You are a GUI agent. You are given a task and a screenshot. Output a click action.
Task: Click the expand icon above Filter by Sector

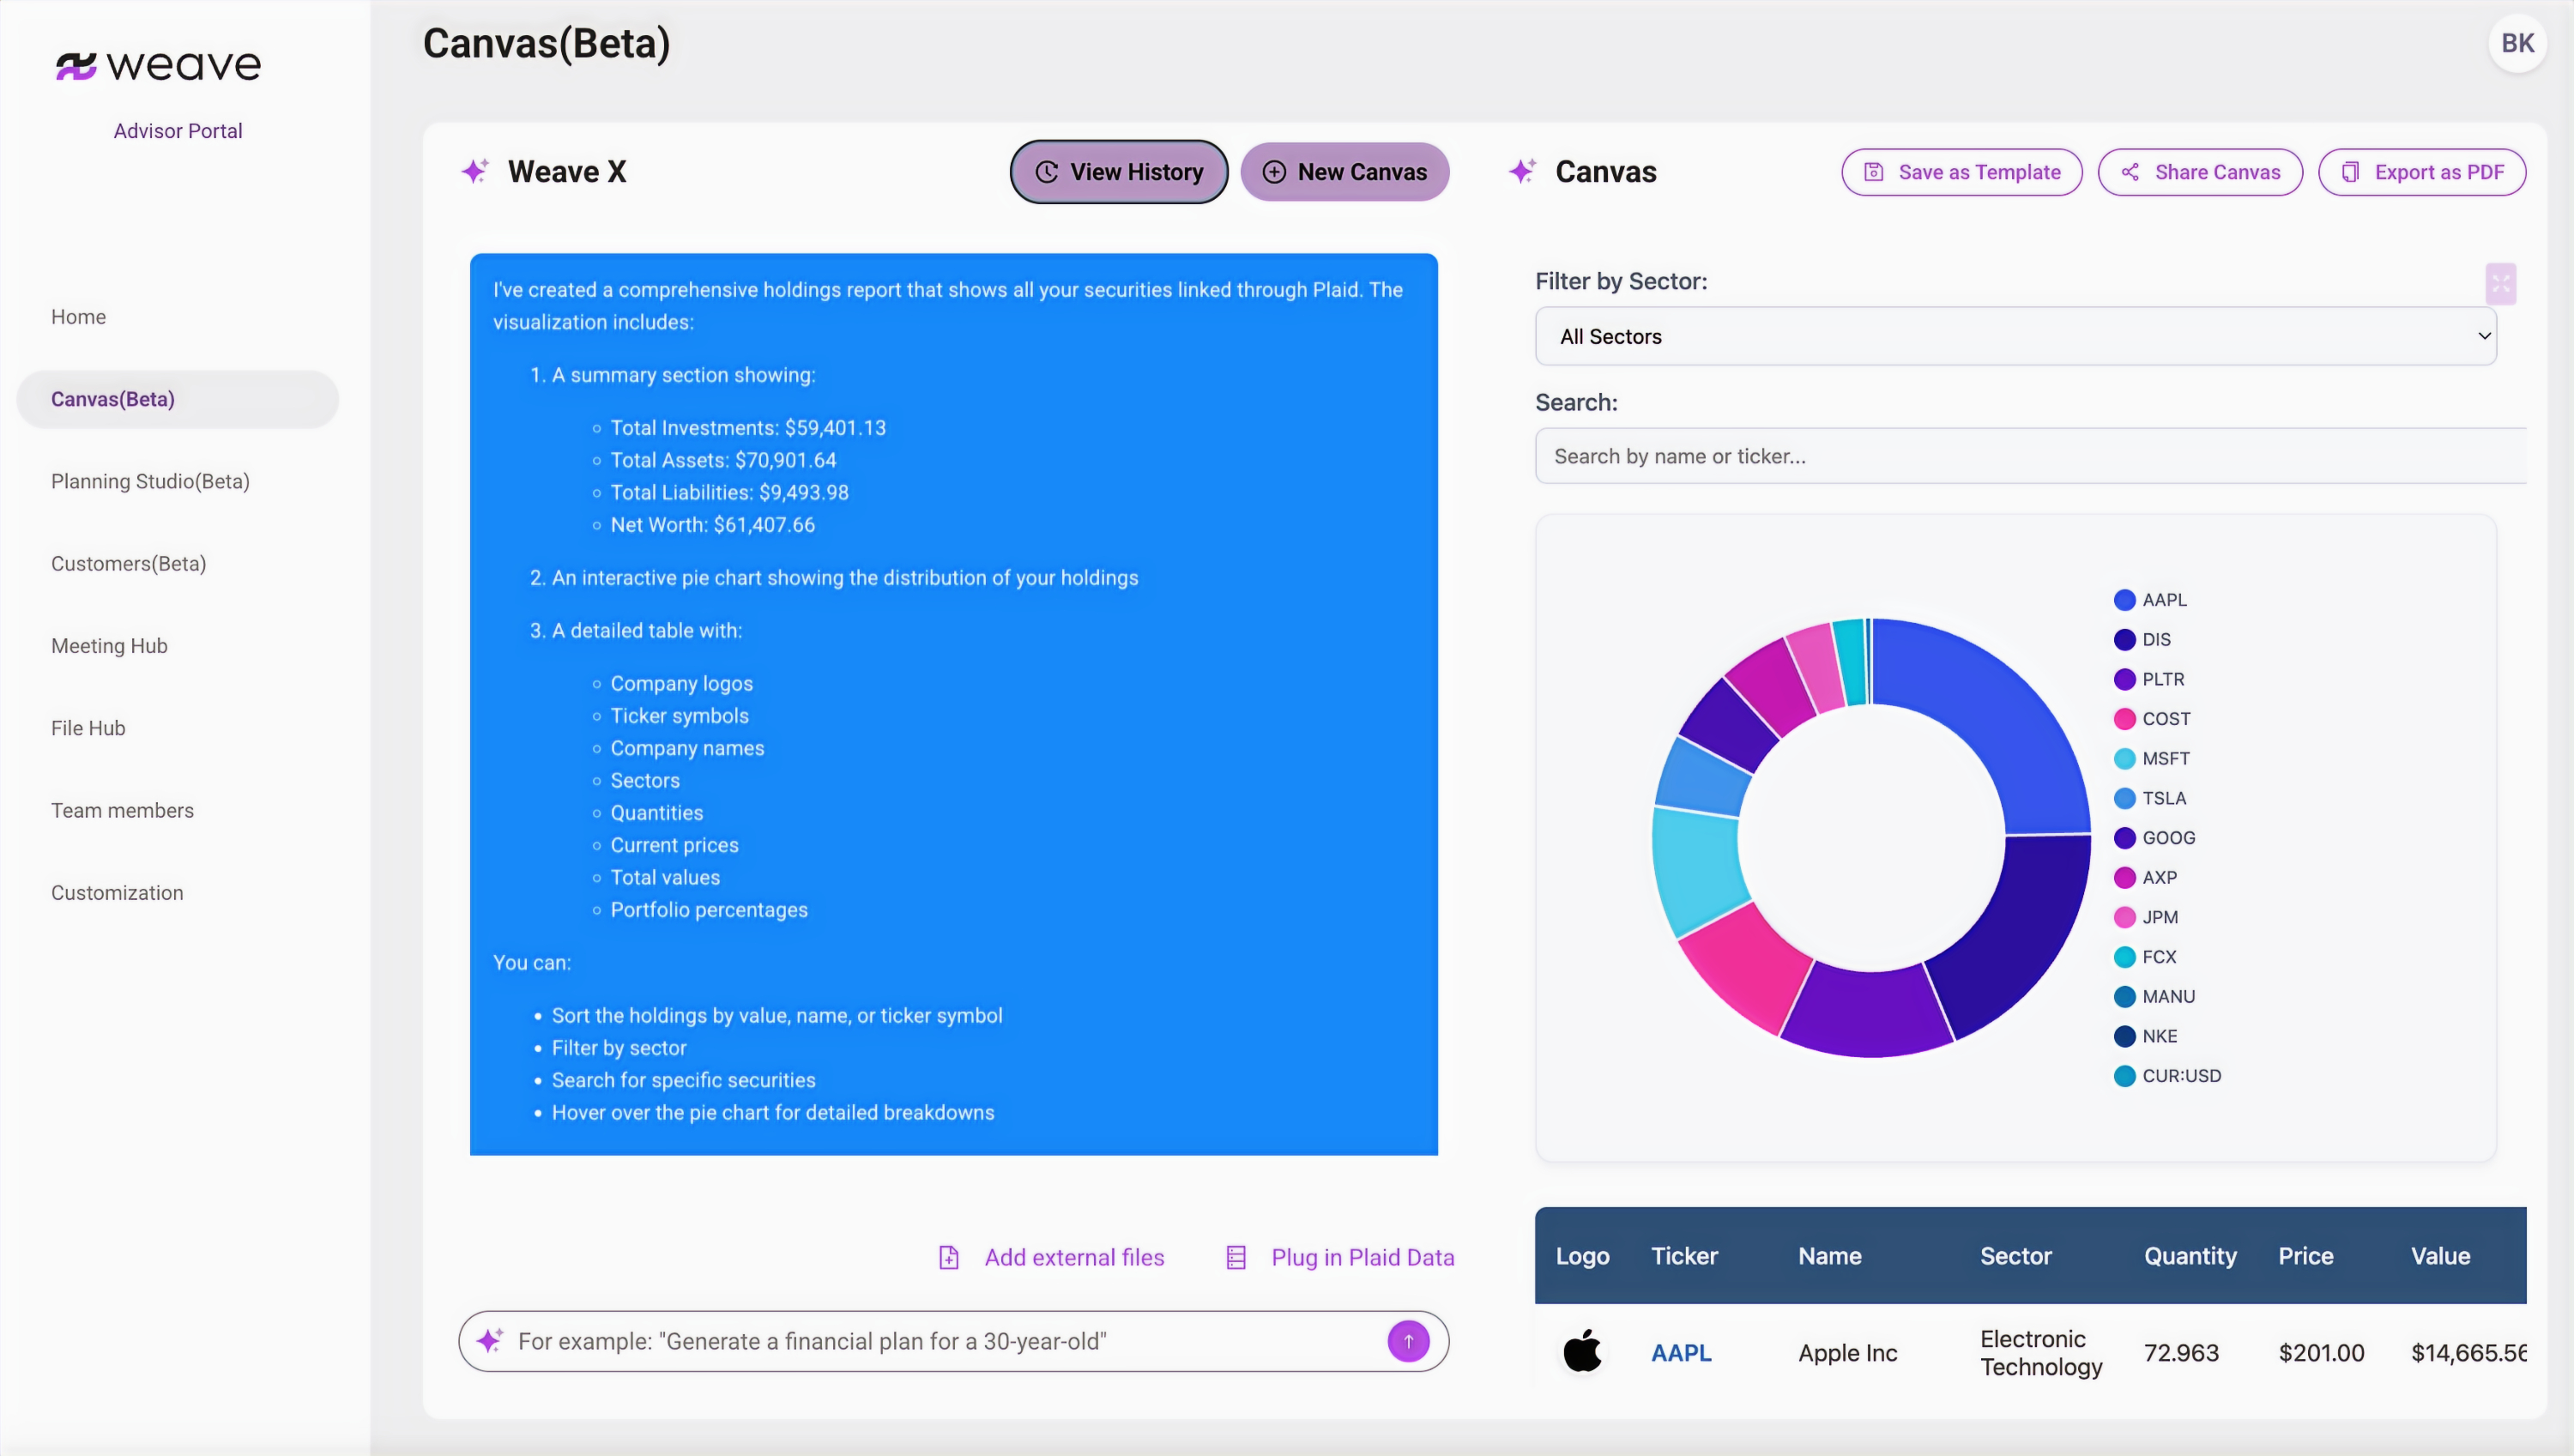click(2501, 284)
